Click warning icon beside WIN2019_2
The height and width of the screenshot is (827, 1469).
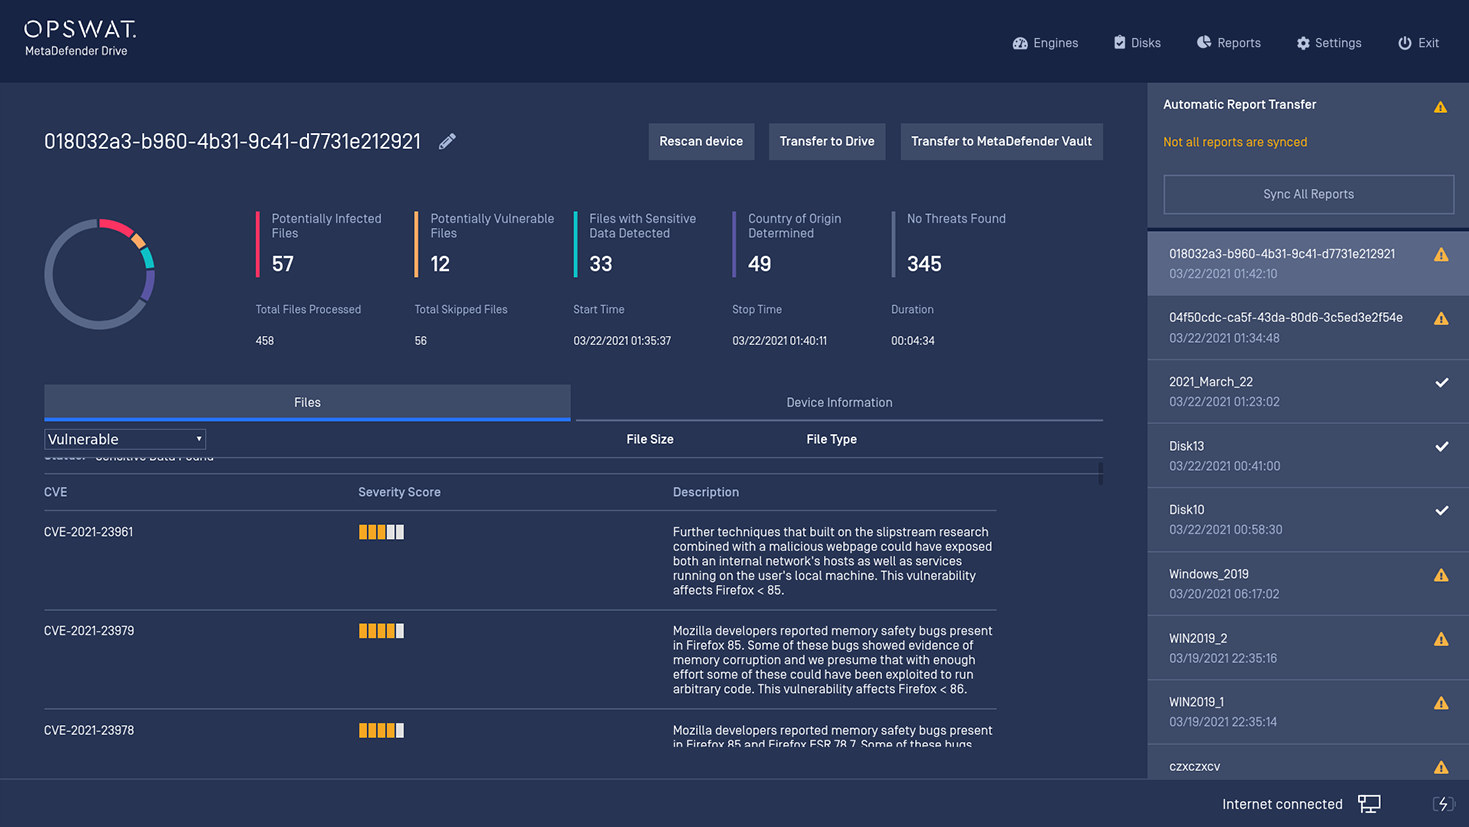(1441, 639)
